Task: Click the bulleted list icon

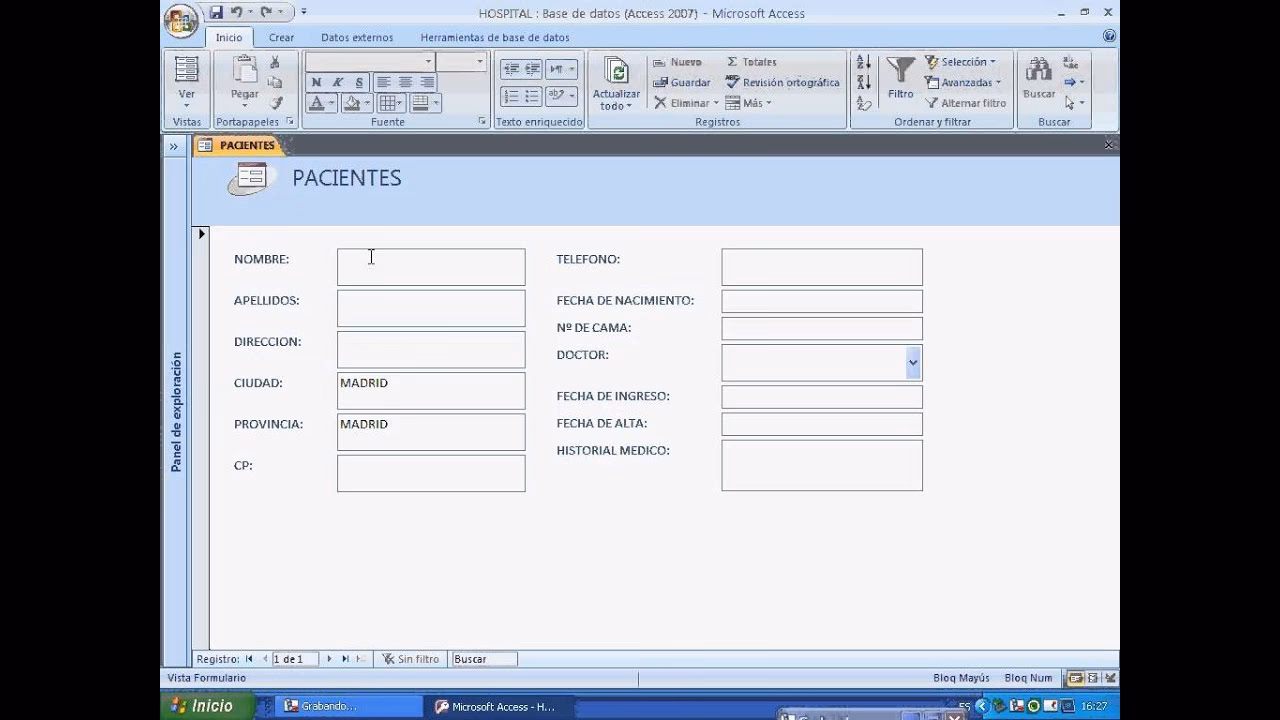Action: (532, 96)
